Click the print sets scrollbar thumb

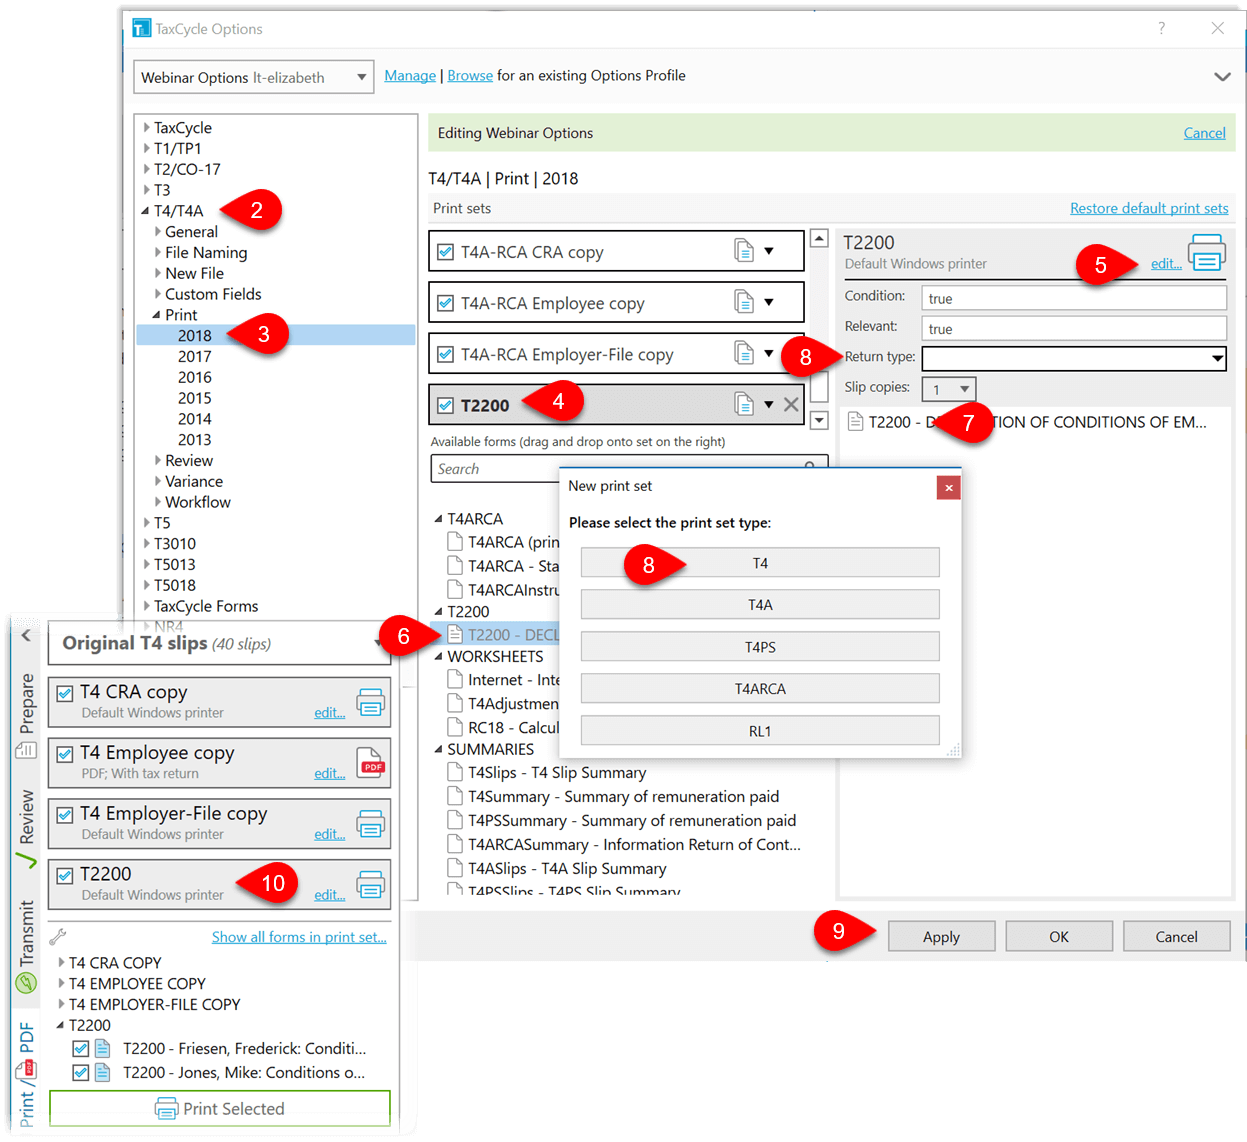(819, 386)
